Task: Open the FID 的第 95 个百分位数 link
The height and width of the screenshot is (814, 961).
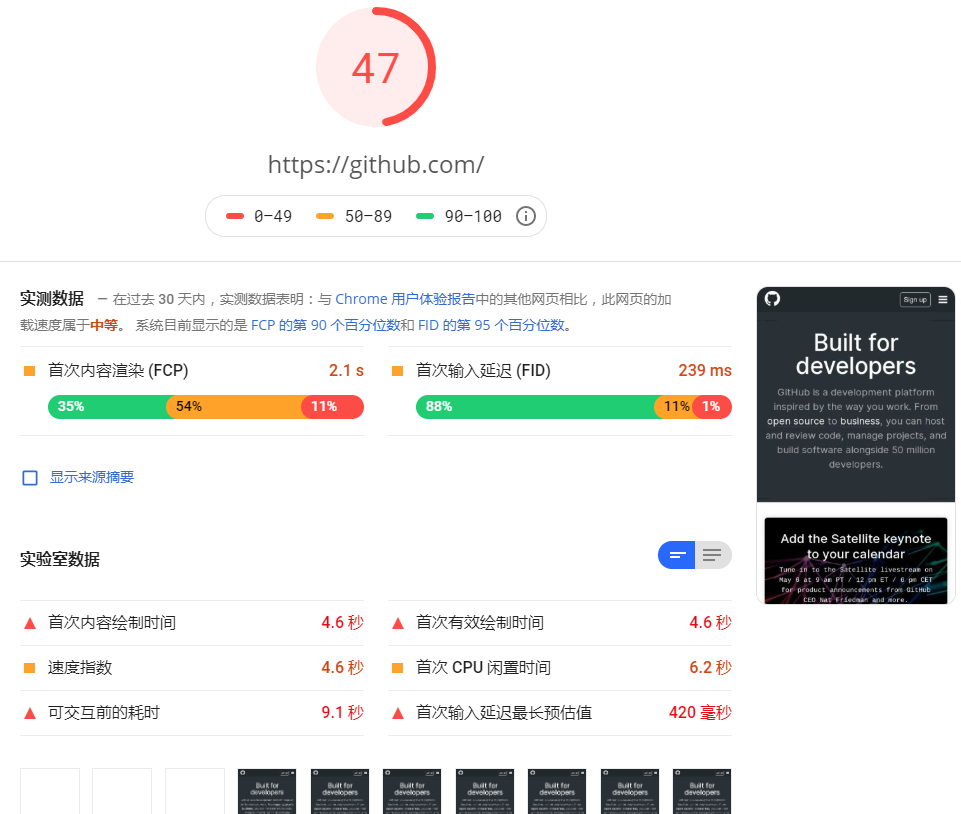Action: (491, 325)
